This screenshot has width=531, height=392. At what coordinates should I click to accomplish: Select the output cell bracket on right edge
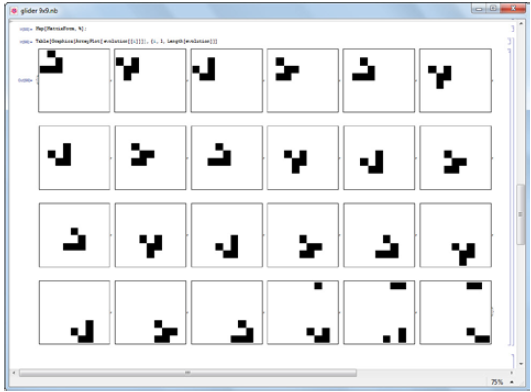click(510, 196)
